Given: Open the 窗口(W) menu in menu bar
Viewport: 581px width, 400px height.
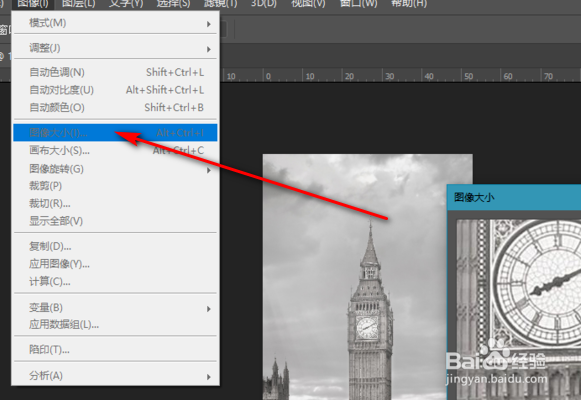Looking at the screenshot, I should pos(359,4).
